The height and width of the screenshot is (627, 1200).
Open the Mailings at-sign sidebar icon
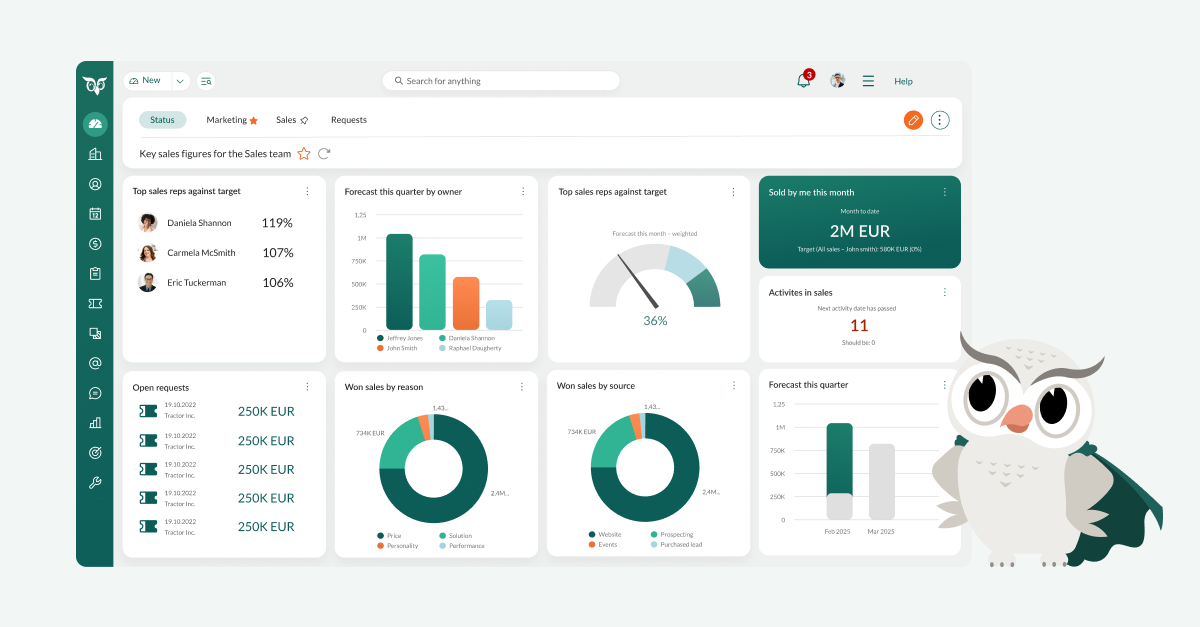click(95, 363)
